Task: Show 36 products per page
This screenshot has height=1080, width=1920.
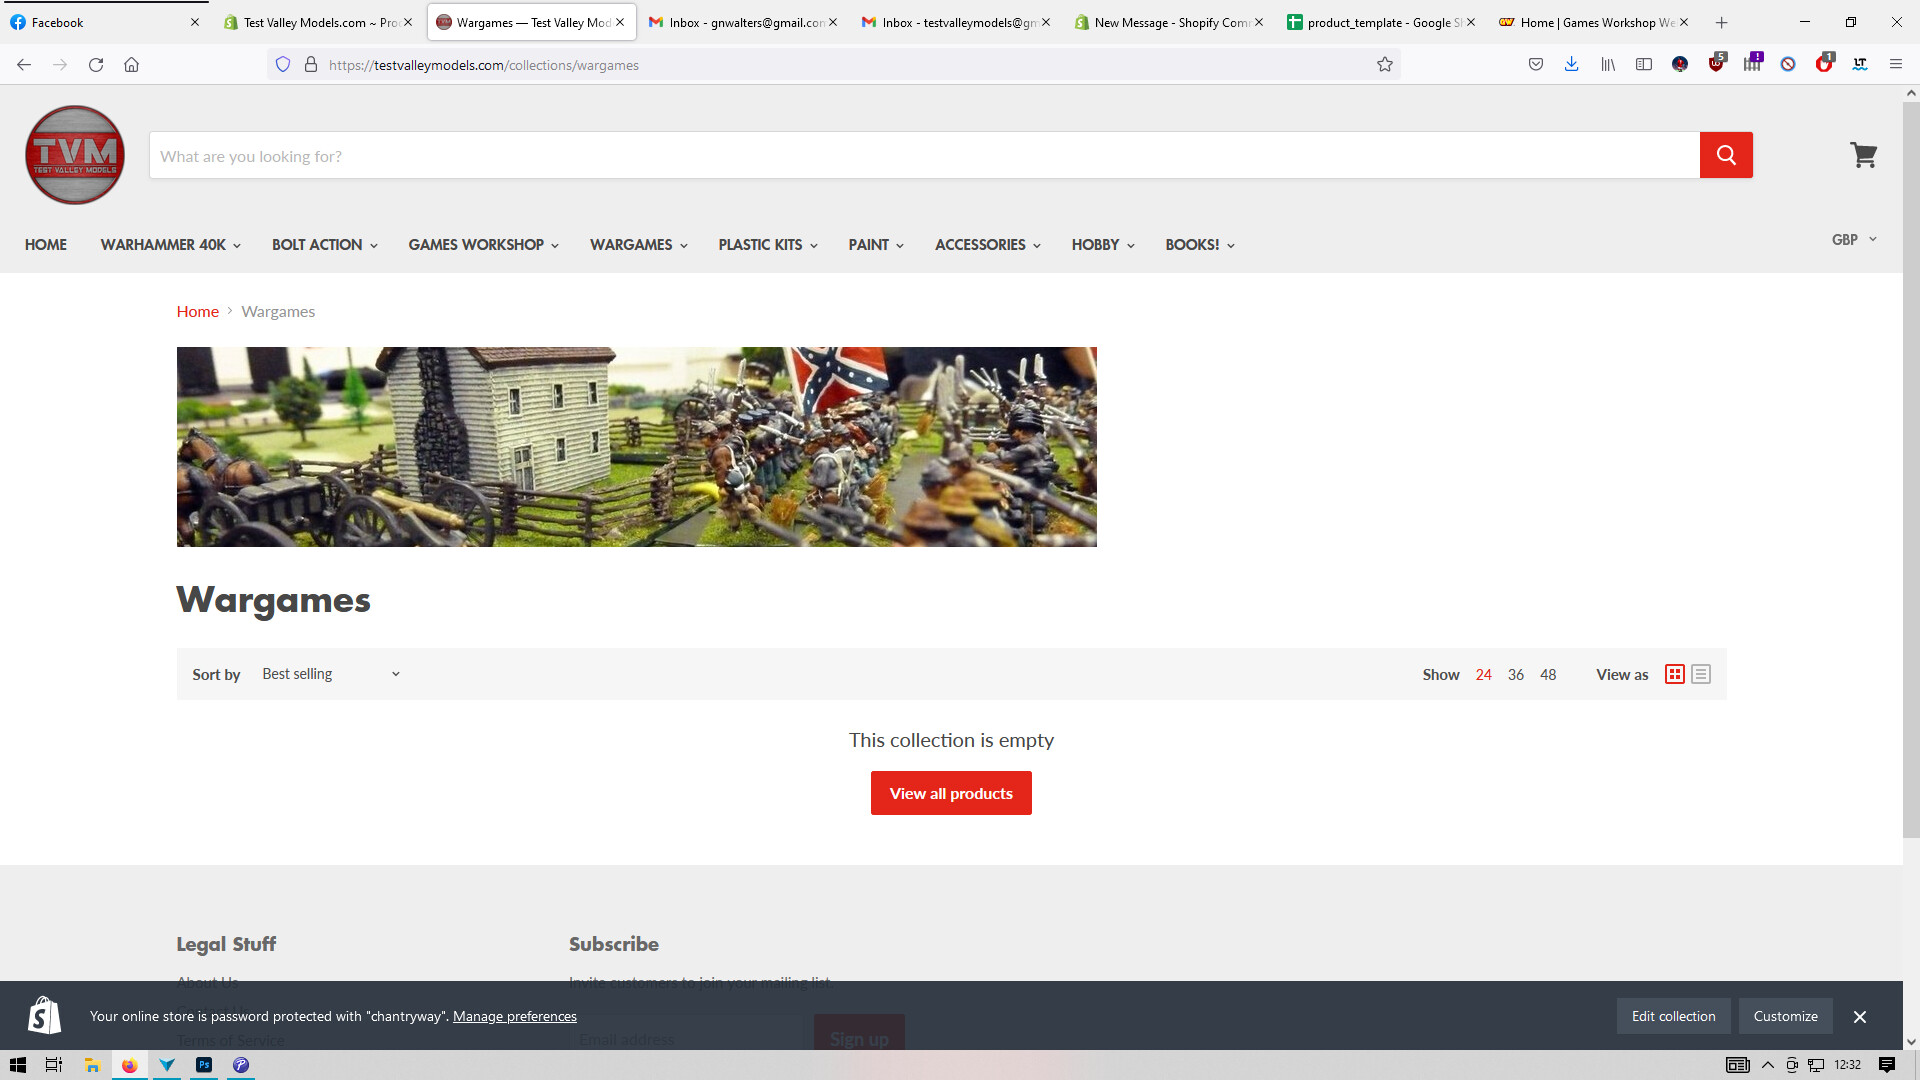Action: click(1516, 675)
